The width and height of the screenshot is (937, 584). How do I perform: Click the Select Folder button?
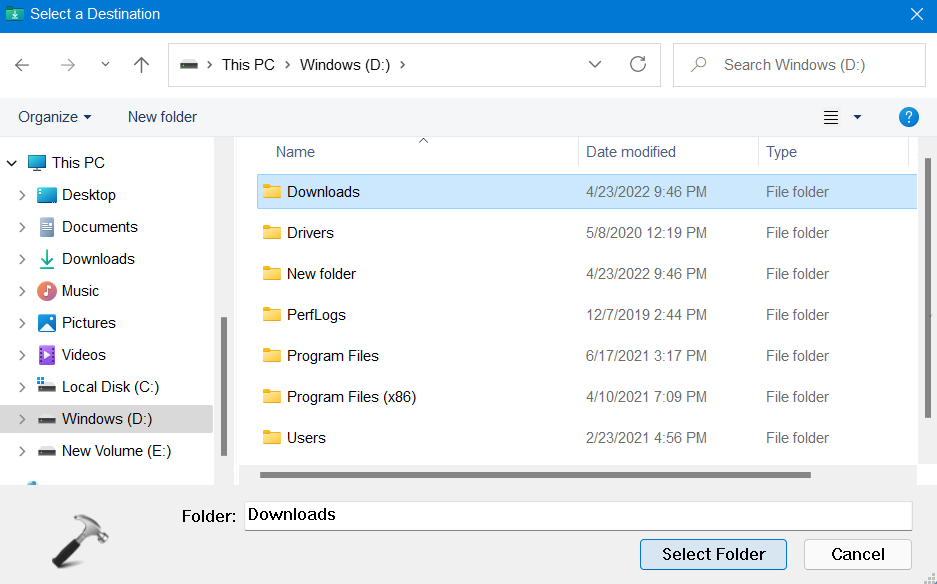click(x=713, y=554)
